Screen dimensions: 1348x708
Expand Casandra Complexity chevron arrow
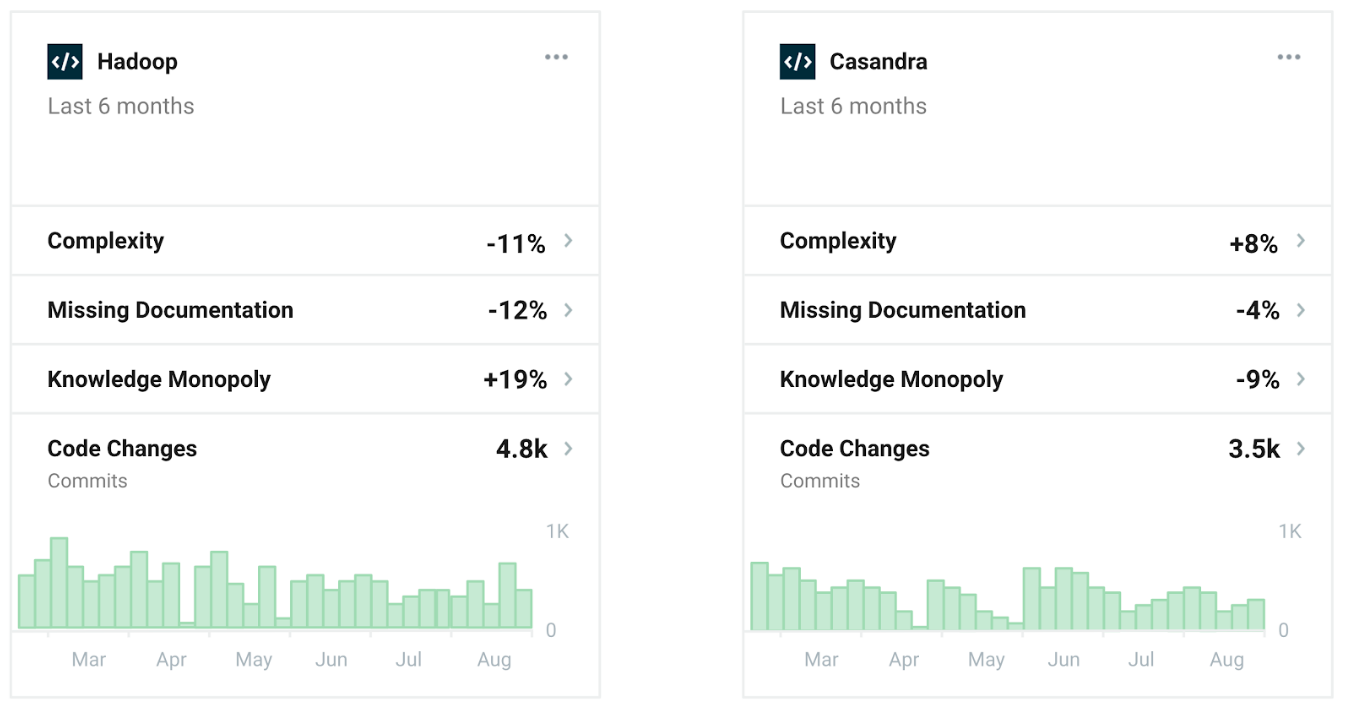[1301, 241]
